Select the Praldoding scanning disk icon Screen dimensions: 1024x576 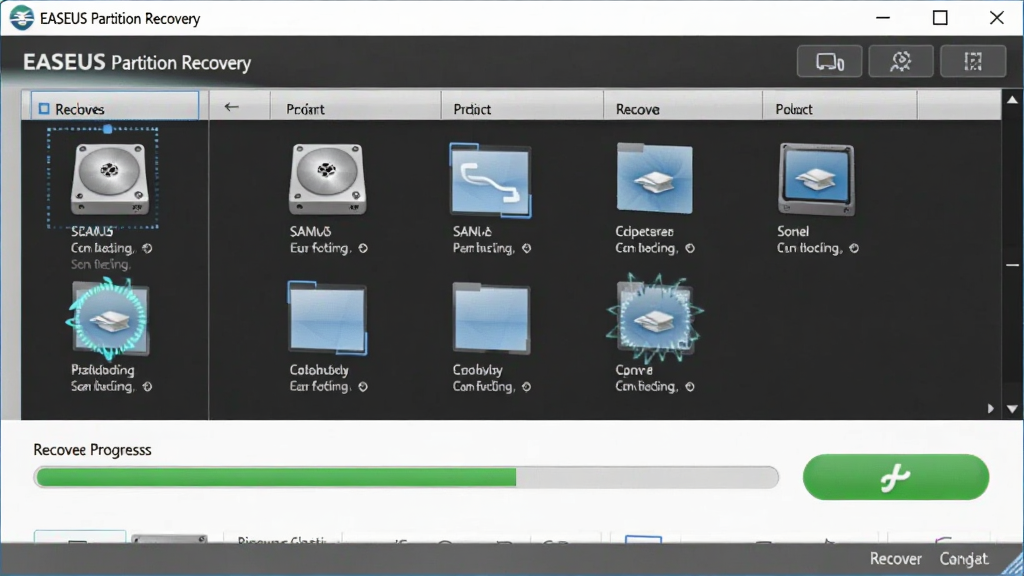point(108,319)
